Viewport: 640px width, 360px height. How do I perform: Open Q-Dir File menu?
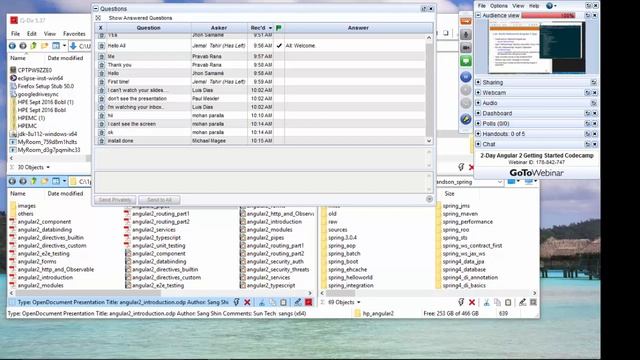point(15,34)
